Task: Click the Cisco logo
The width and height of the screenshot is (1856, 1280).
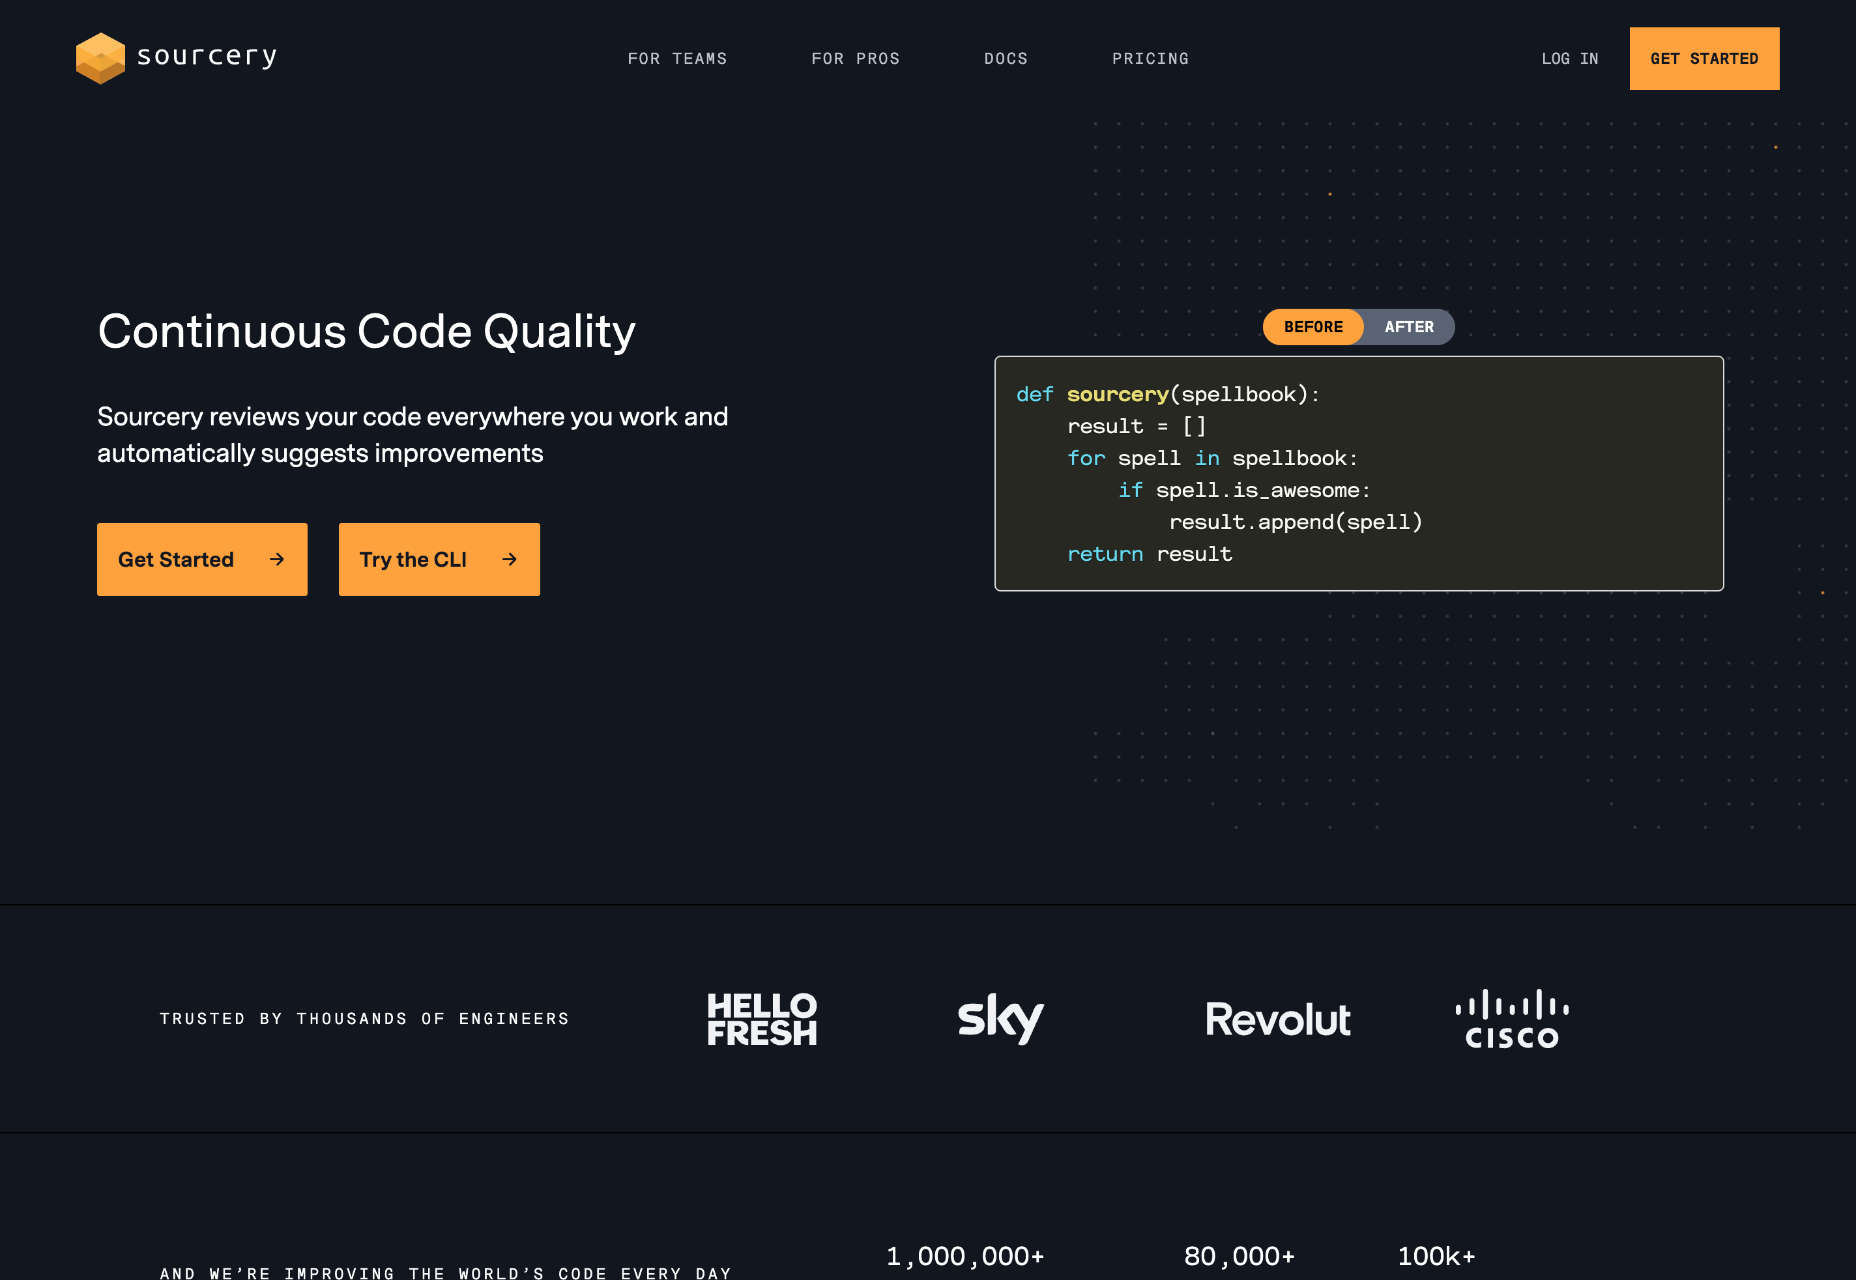Action: [1512, 1019]
